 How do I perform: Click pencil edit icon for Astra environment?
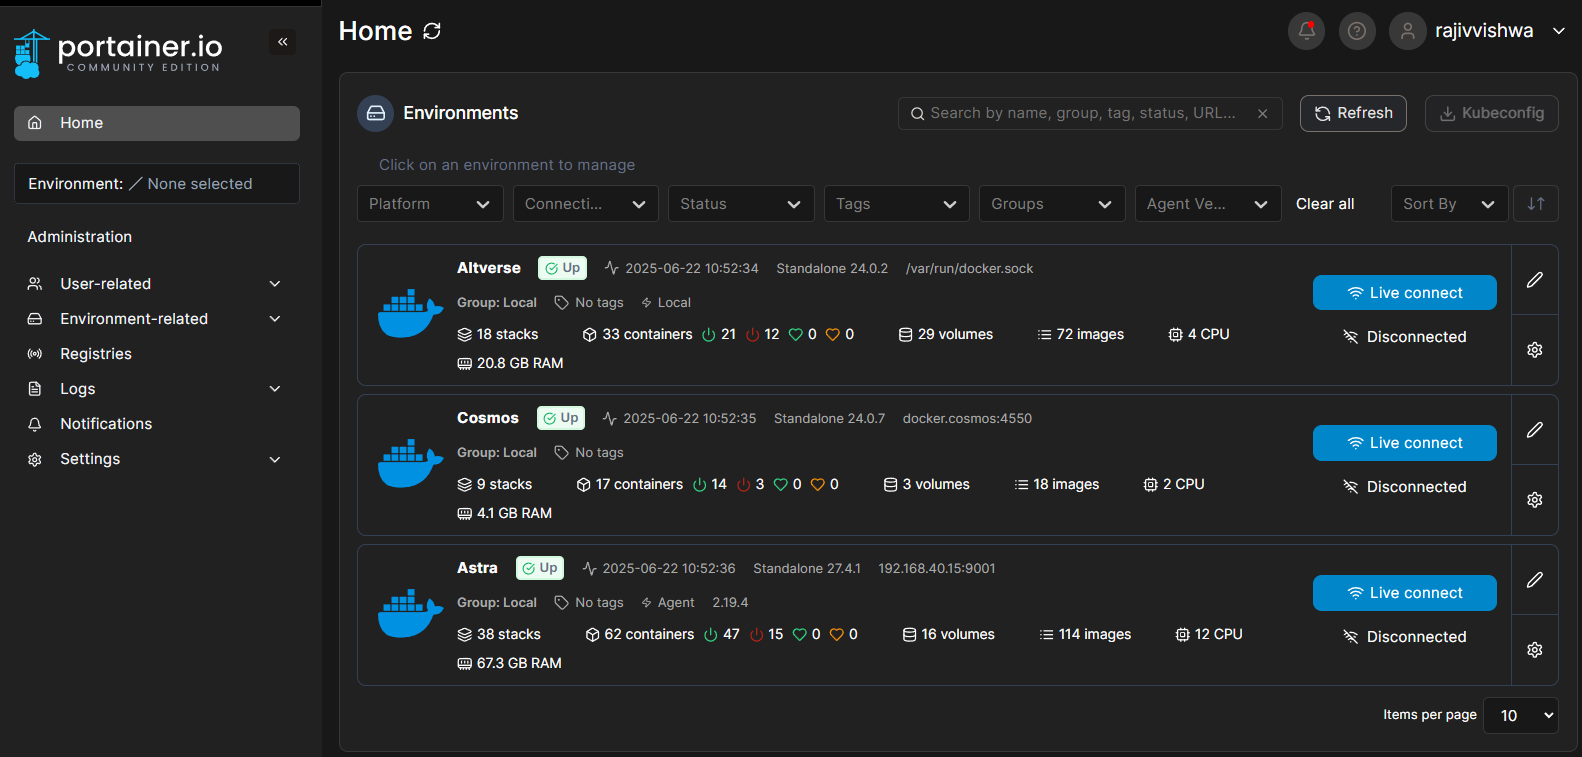[x=1534, y=580]
